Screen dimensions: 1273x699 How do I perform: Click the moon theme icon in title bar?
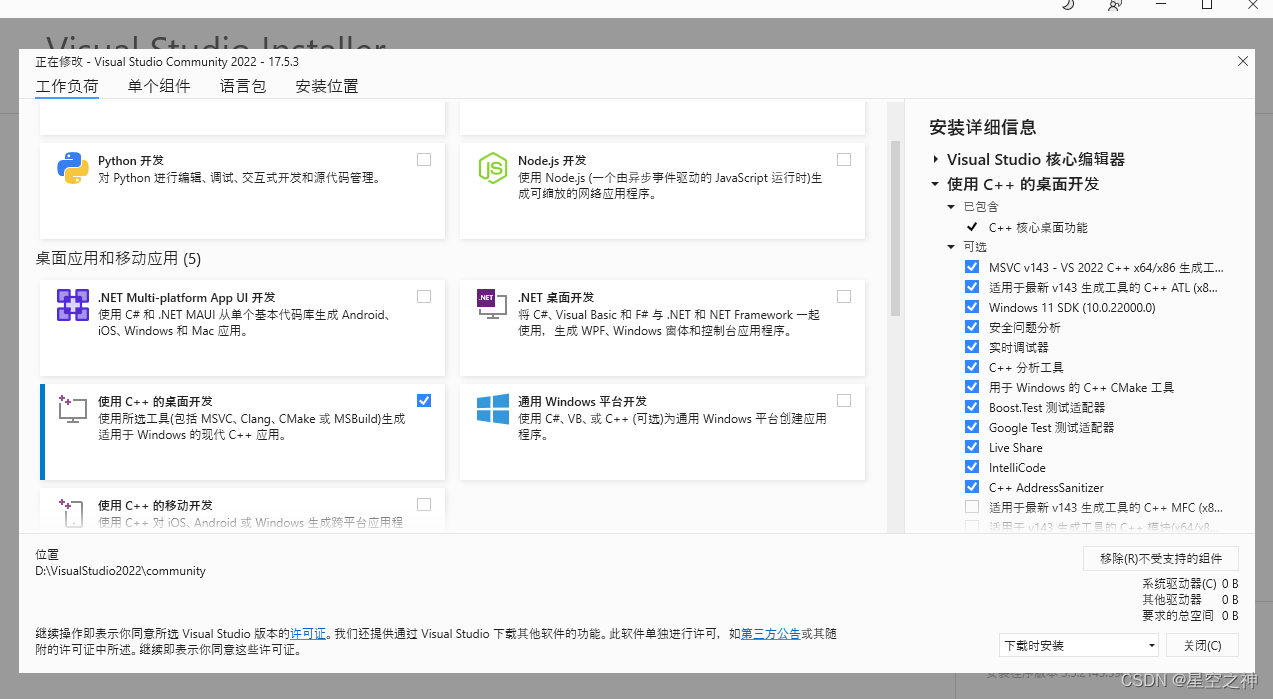pyautogui.click(x=1068, y=5)
